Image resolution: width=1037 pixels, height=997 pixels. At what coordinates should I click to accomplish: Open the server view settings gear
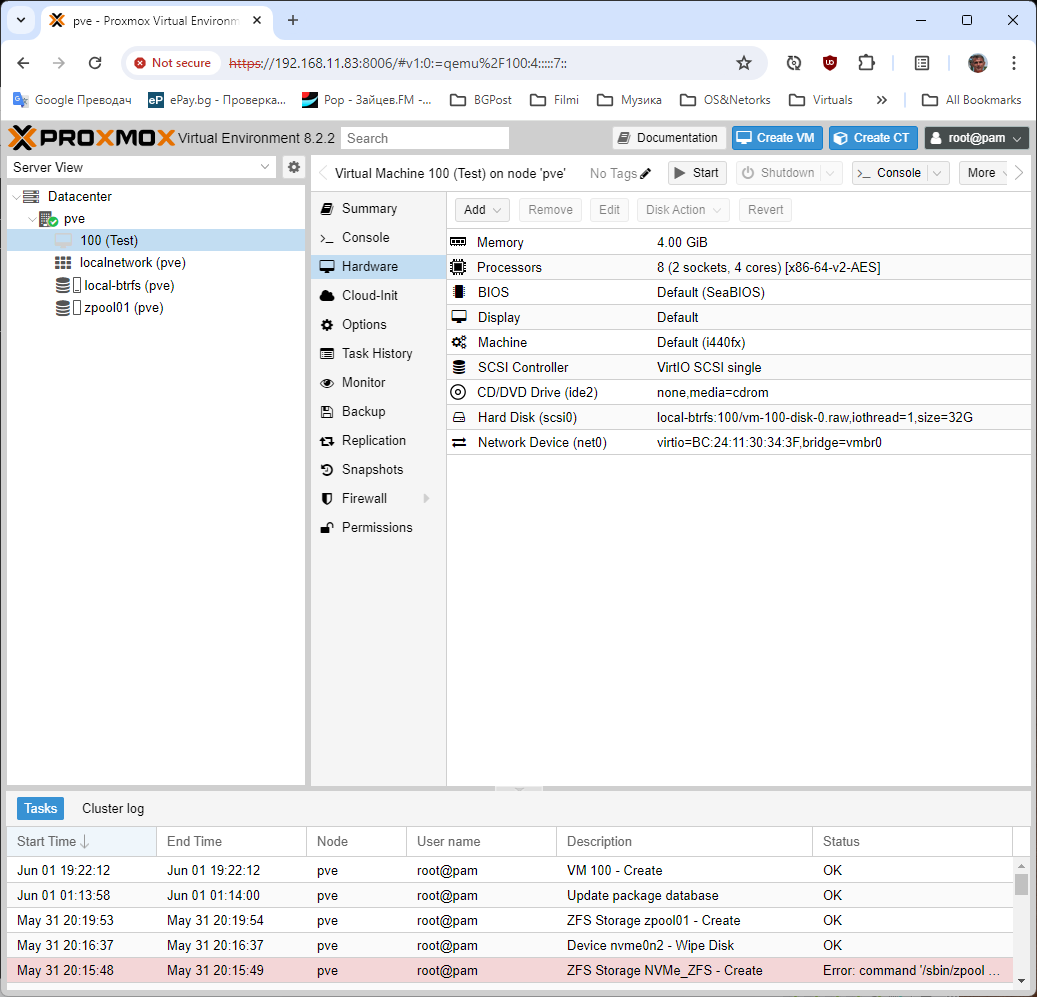point(294,167)
